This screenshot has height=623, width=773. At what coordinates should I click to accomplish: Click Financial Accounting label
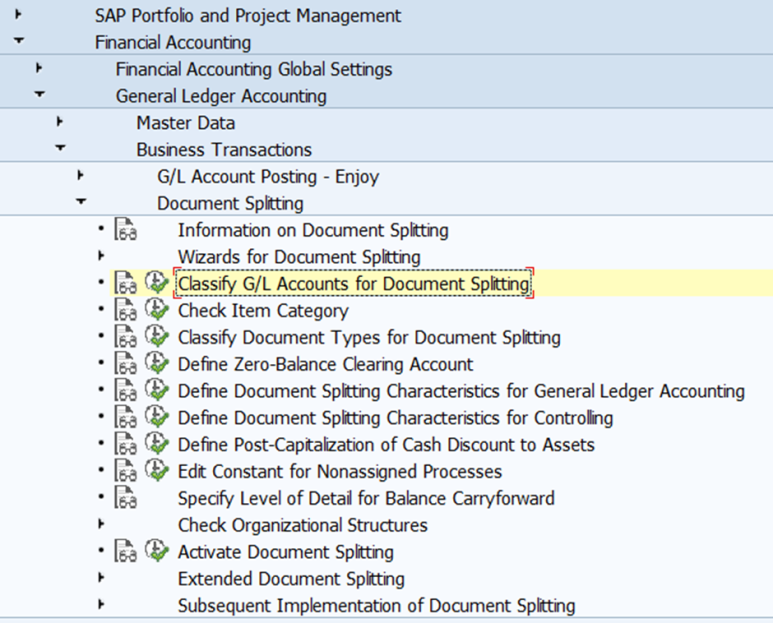pyautogui.click(x=173, y=42)
